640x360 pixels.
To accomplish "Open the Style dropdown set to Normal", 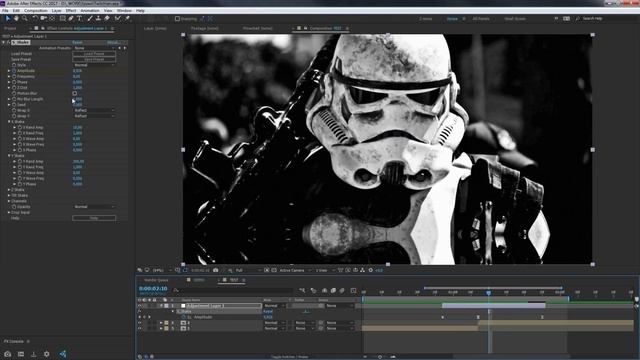I will [x=94, y=65].
